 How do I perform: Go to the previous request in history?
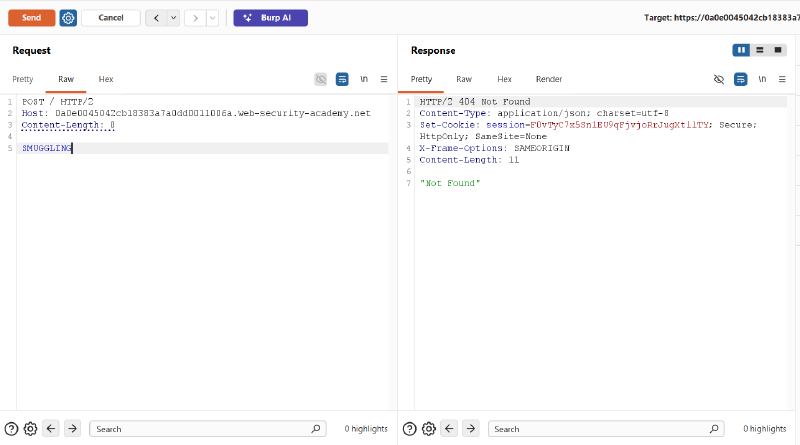click(156, 18)
